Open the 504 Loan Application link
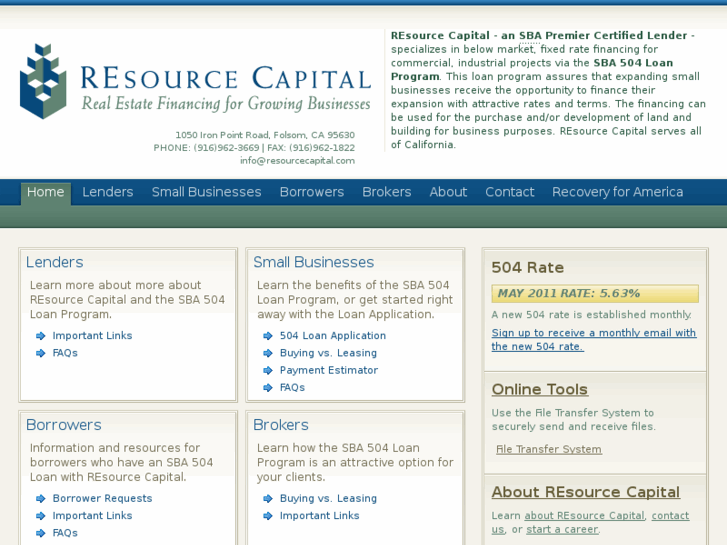The image size is (727, 545). pyautogui.click(x=332, y=335)
